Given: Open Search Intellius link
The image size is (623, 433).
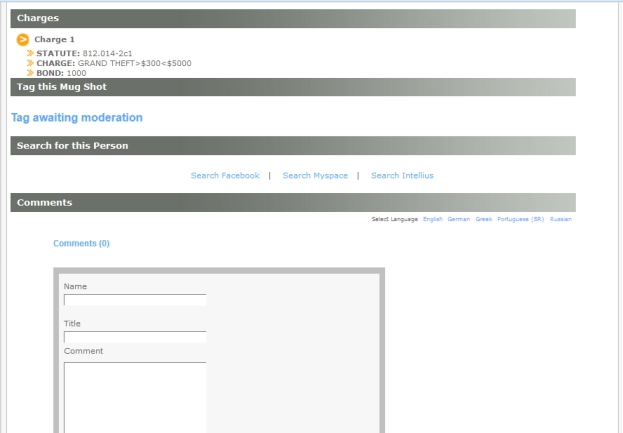Looking at the screenshot, I should point(402,176).
